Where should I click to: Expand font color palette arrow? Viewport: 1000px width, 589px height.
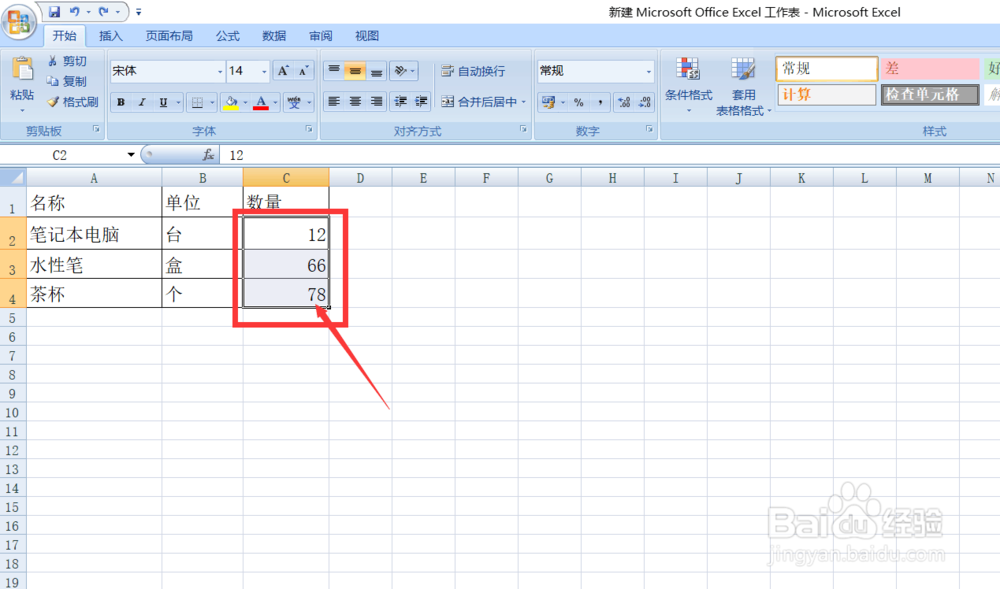[x=276, y=102]
